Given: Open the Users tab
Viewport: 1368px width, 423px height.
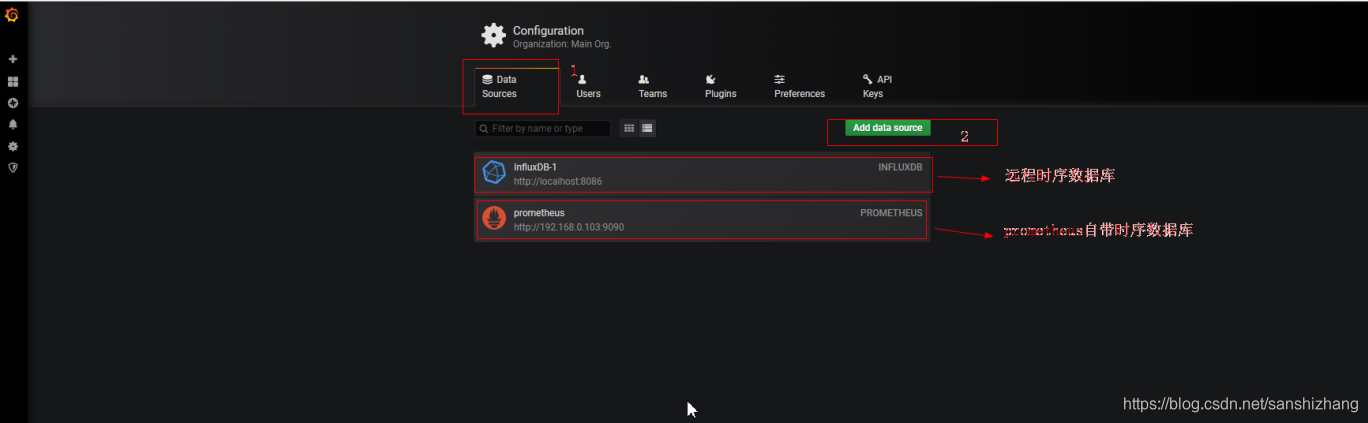Looking at the screenshot, I should 588,86.
